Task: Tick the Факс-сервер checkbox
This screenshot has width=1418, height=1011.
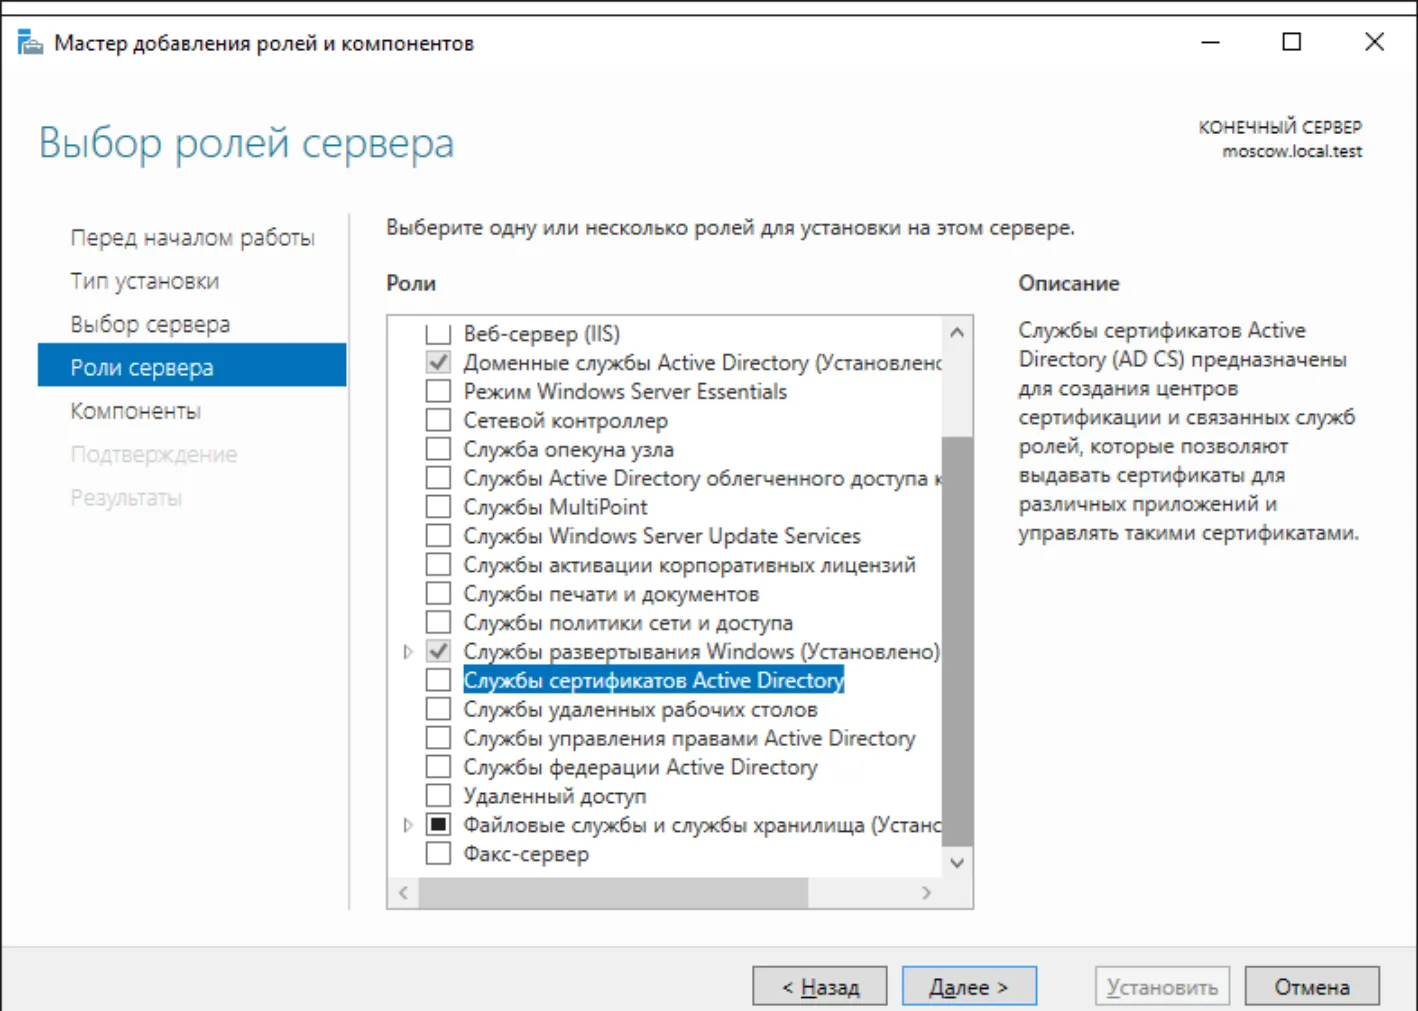Action: (438, 854)
